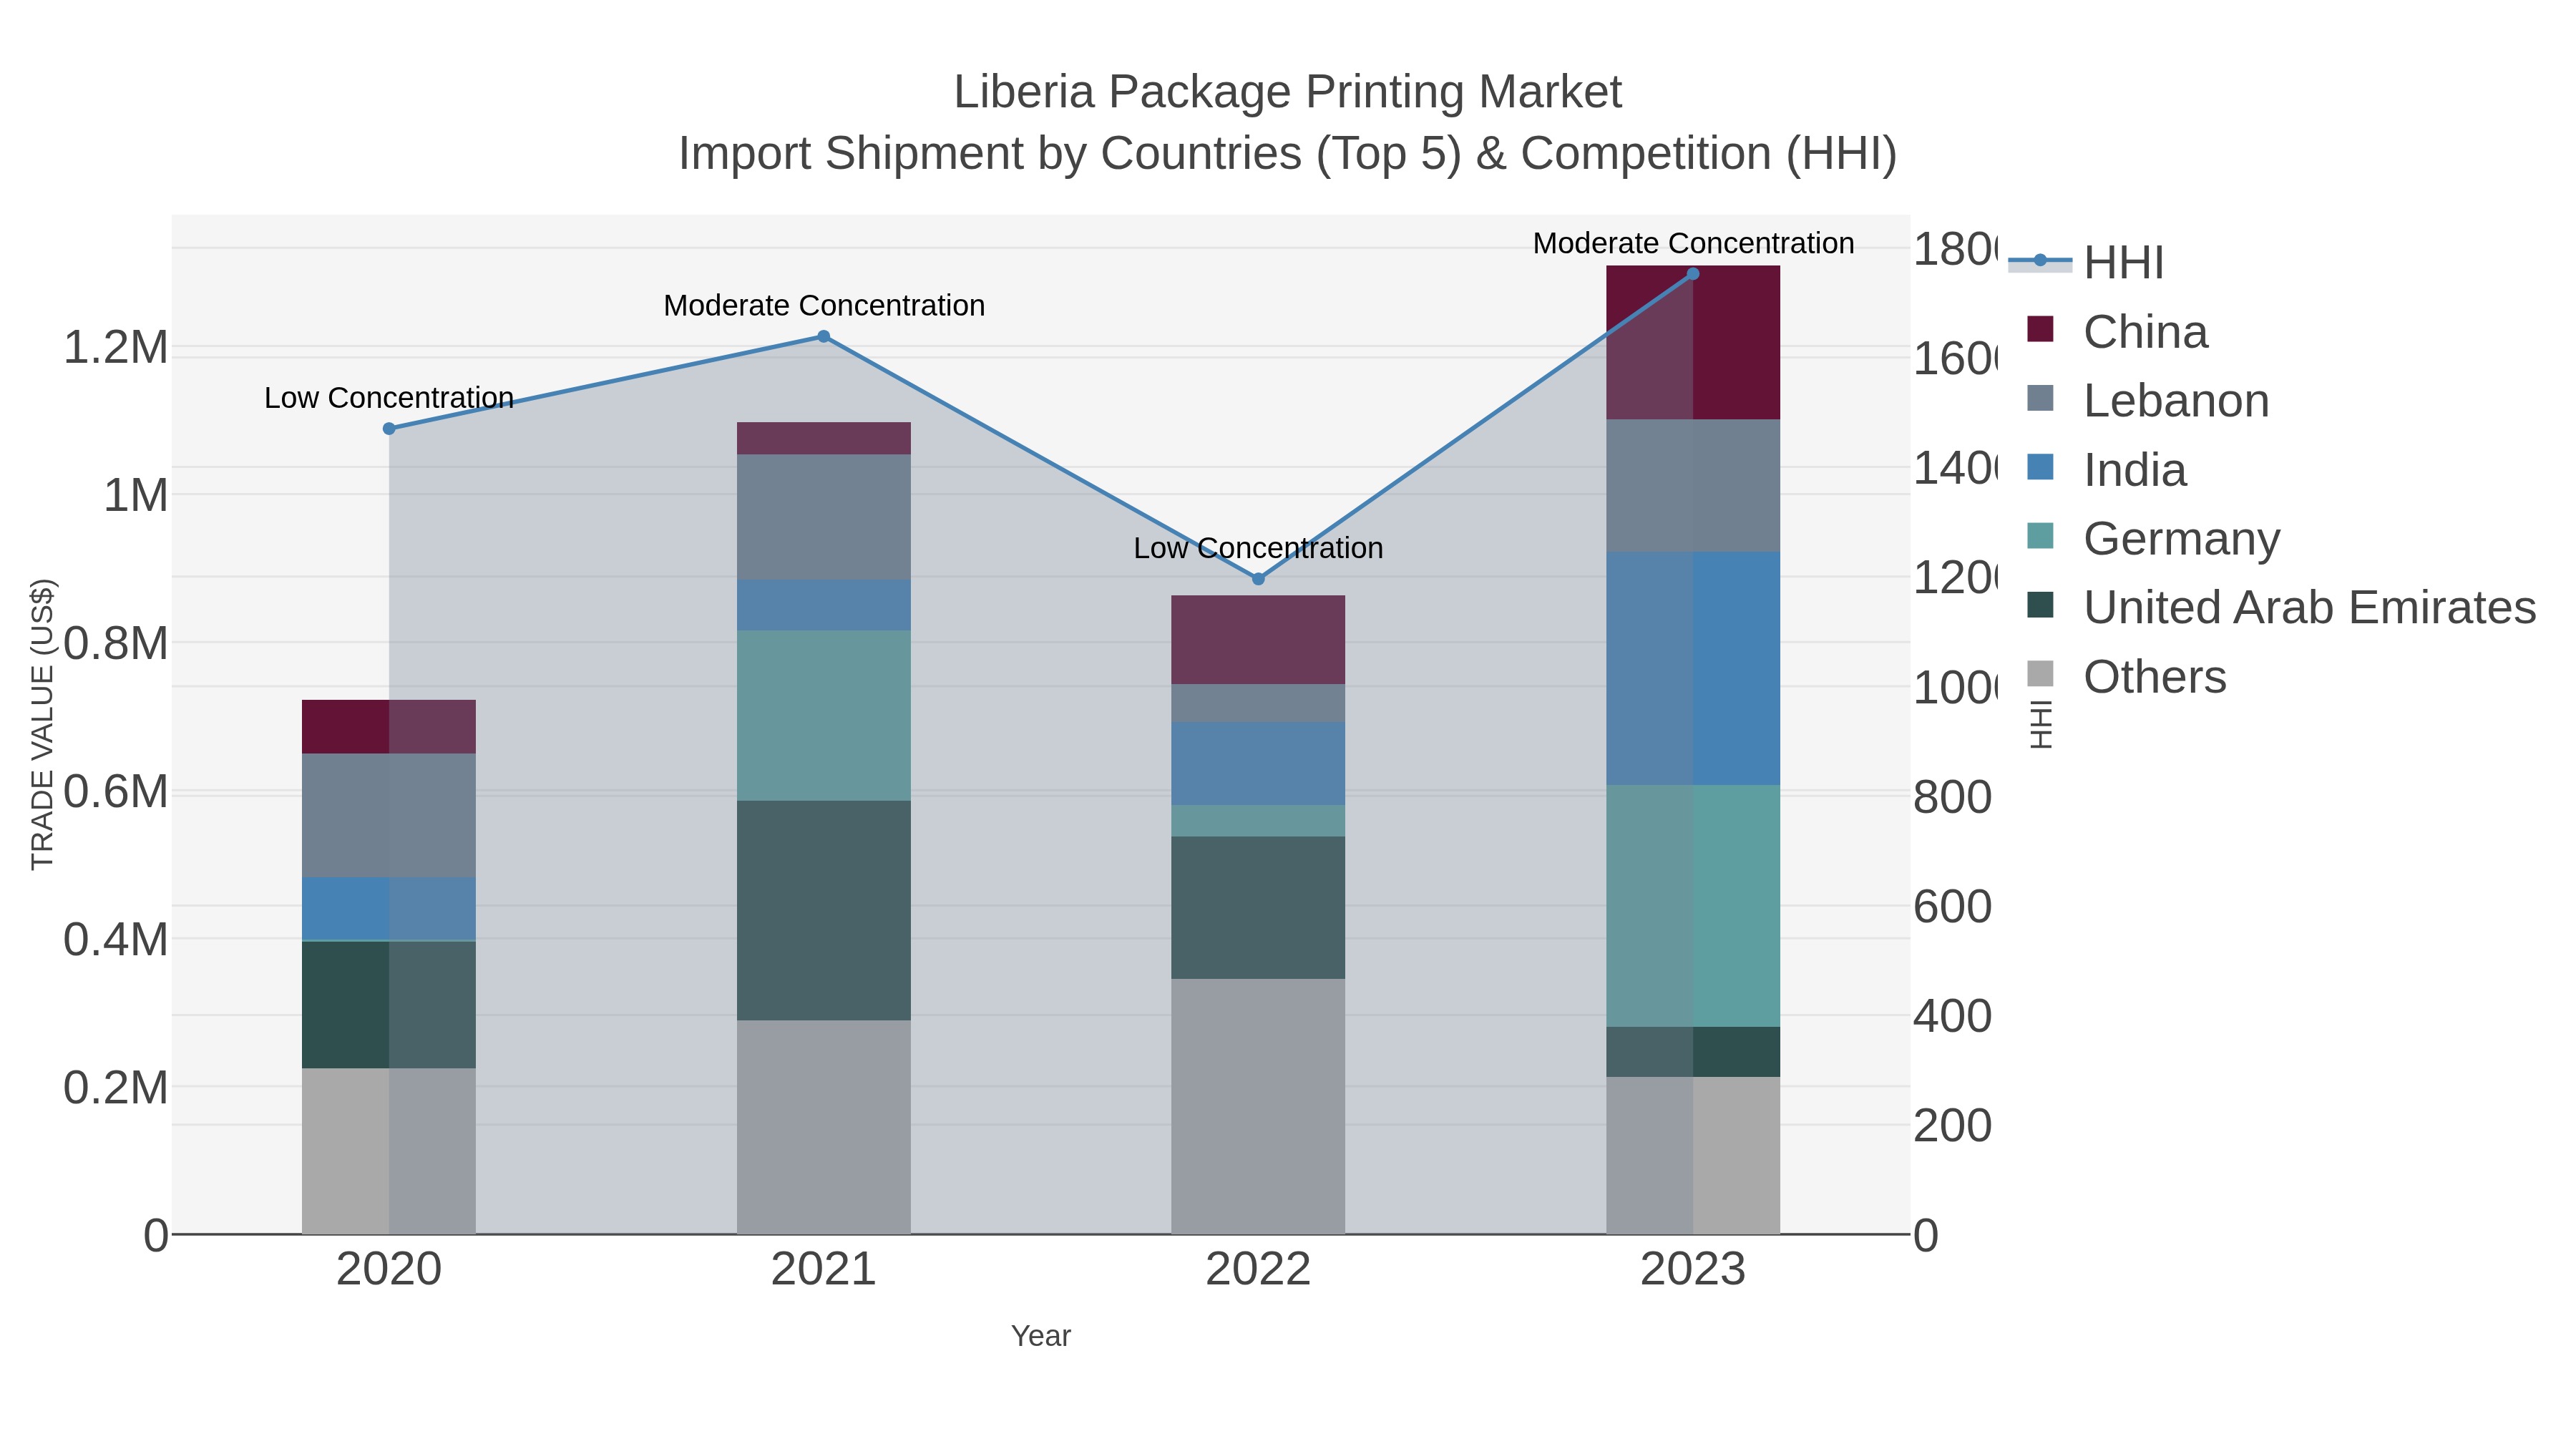The image size is (2576, 1449).
Task: Click the 2023 Germany bar segment
Action: [x=1693, y=906]
